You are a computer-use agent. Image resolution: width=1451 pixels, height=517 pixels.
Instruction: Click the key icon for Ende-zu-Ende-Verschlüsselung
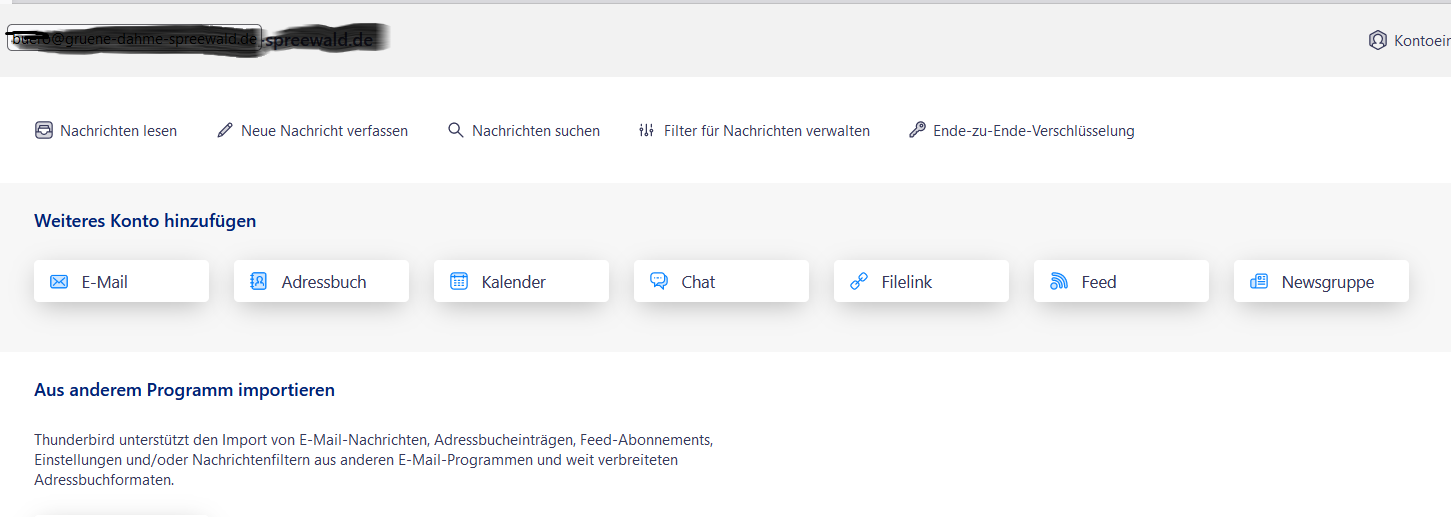tap(917, 130)
